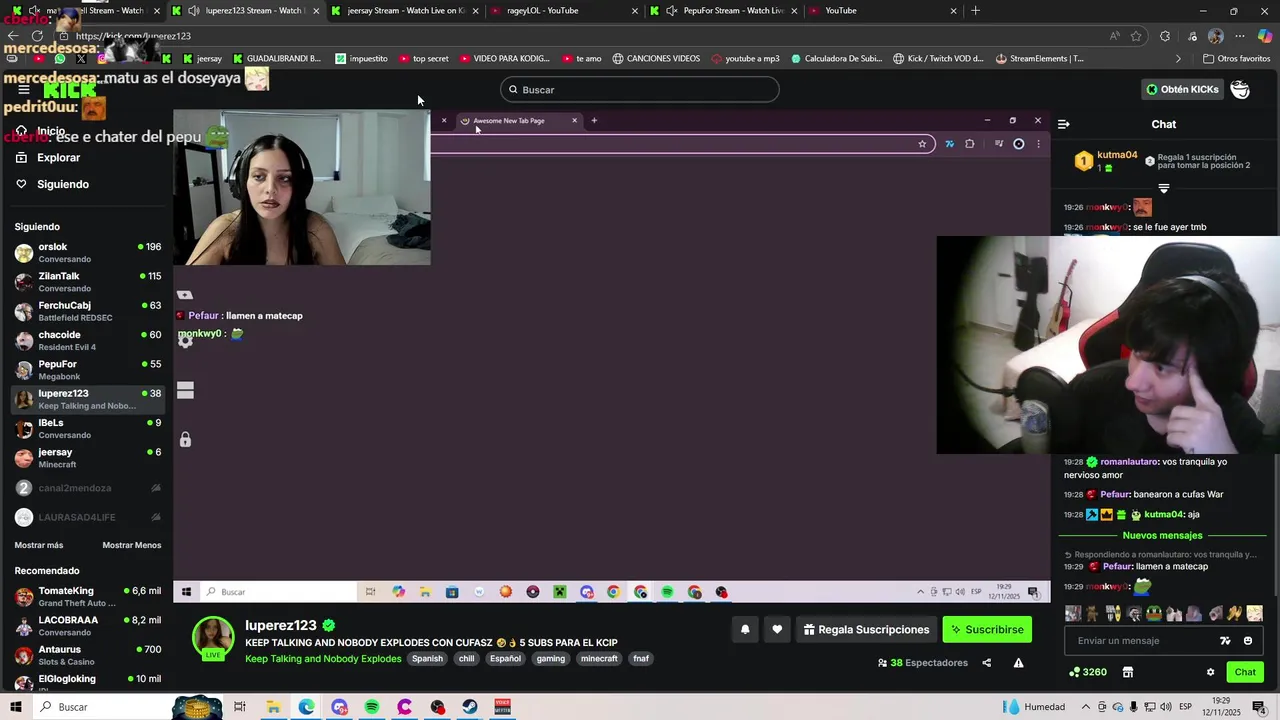The image size is (1280, 720).
Task: Open chat translate icon in message box
Action: (x=1225, y=641)
